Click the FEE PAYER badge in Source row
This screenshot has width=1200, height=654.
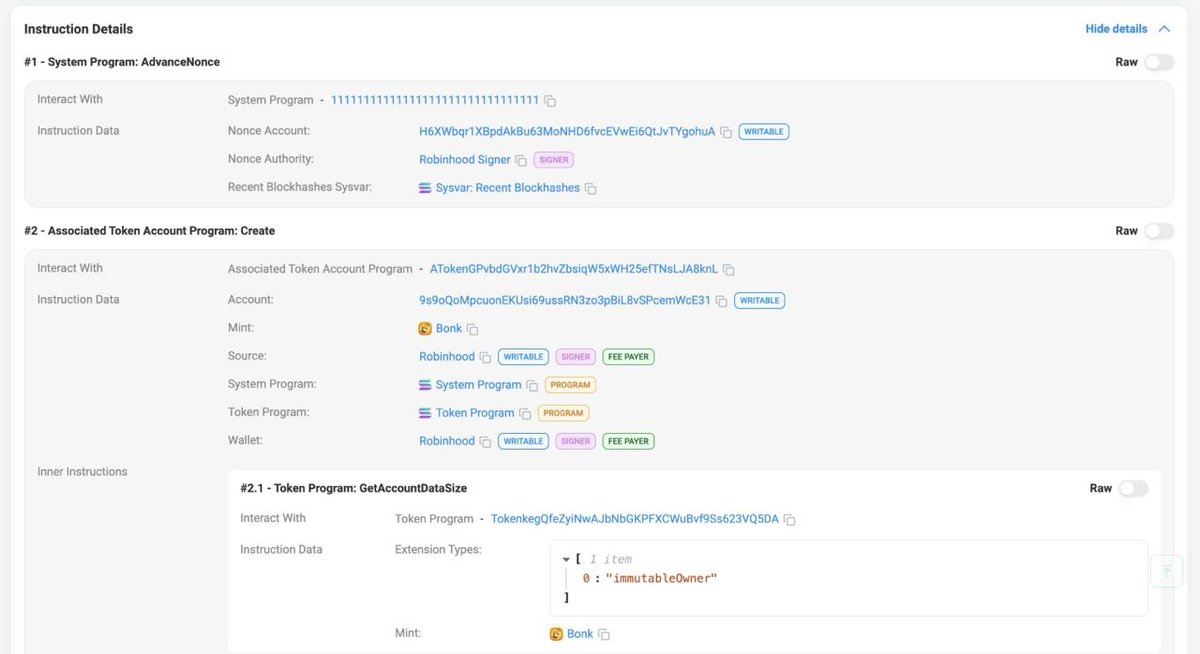click(x=628, y=356)
